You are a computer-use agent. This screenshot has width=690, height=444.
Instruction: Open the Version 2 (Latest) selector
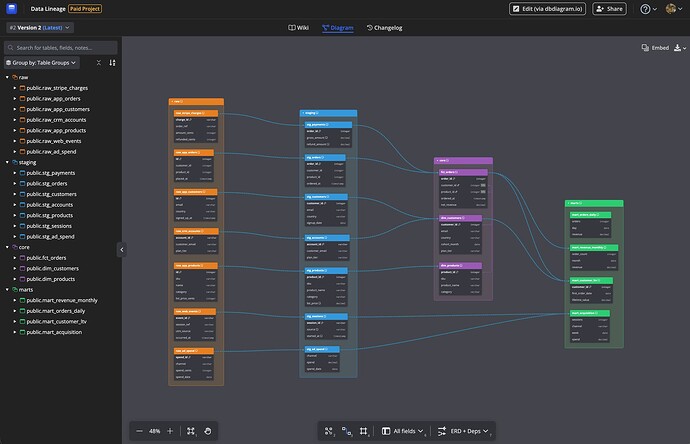click(40, 28)
